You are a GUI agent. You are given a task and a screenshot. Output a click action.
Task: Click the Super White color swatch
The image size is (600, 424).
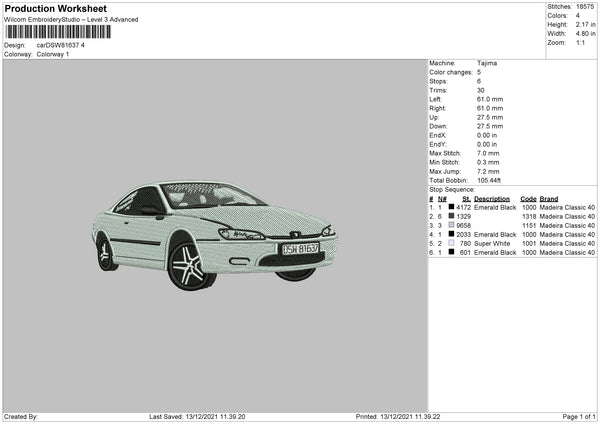[451, 243]
